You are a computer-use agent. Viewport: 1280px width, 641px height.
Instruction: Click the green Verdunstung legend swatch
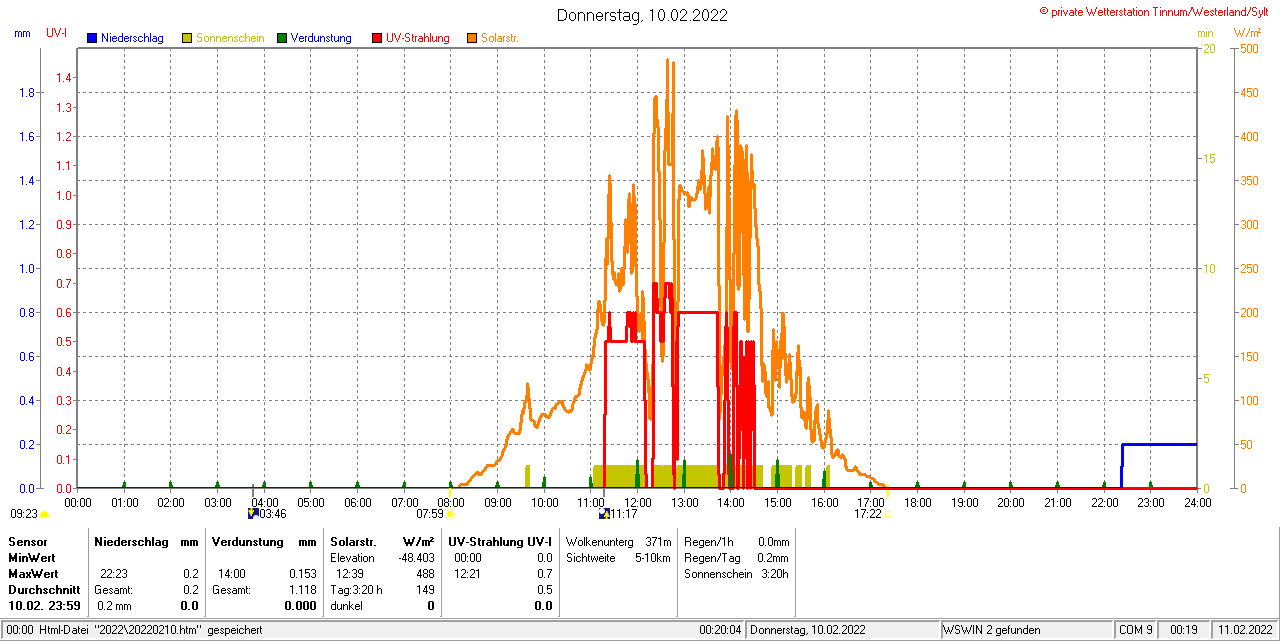pos(282,38)
